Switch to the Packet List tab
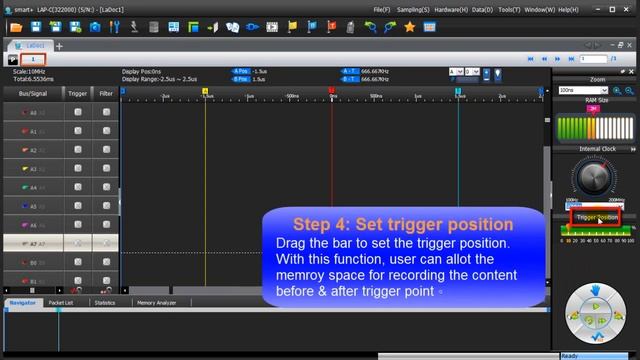 tap(61, 303)
